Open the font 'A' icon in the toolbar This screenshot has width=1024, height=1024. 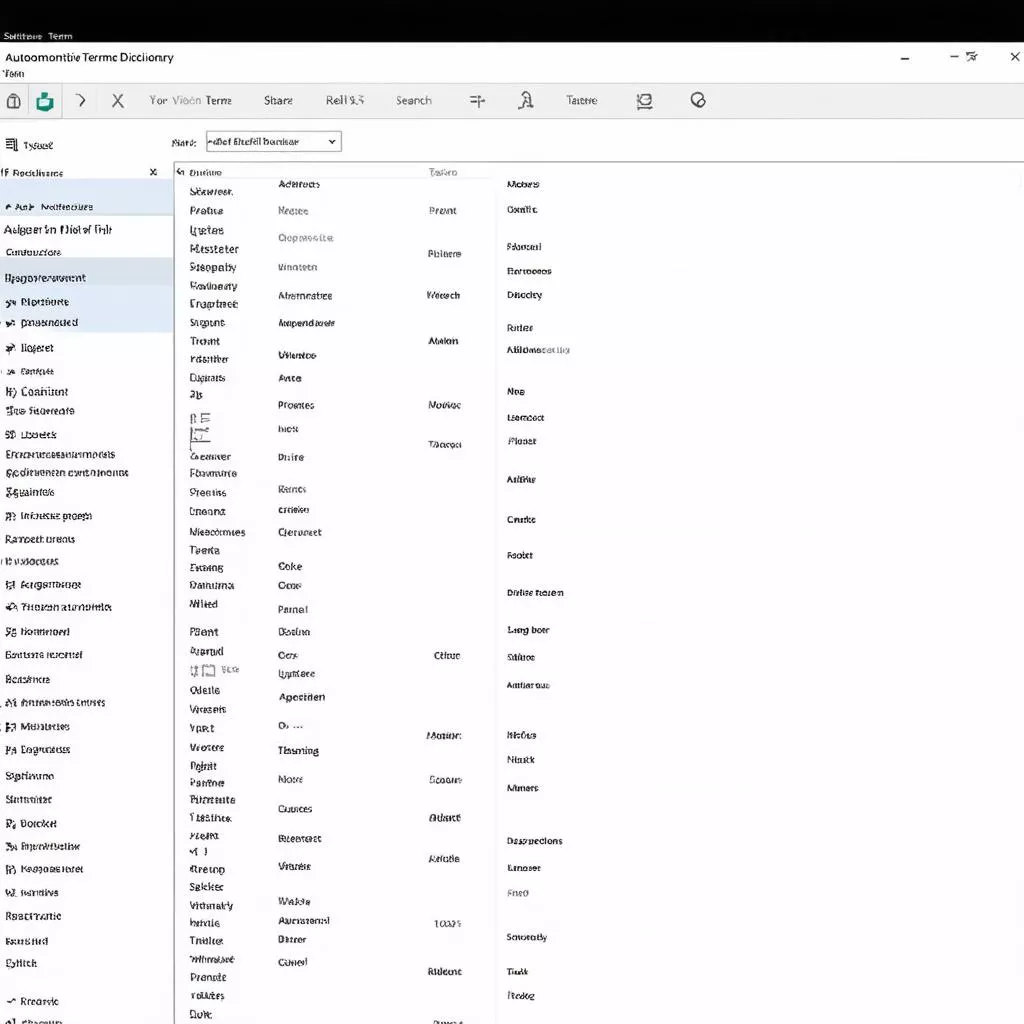(x=526, y=101)
